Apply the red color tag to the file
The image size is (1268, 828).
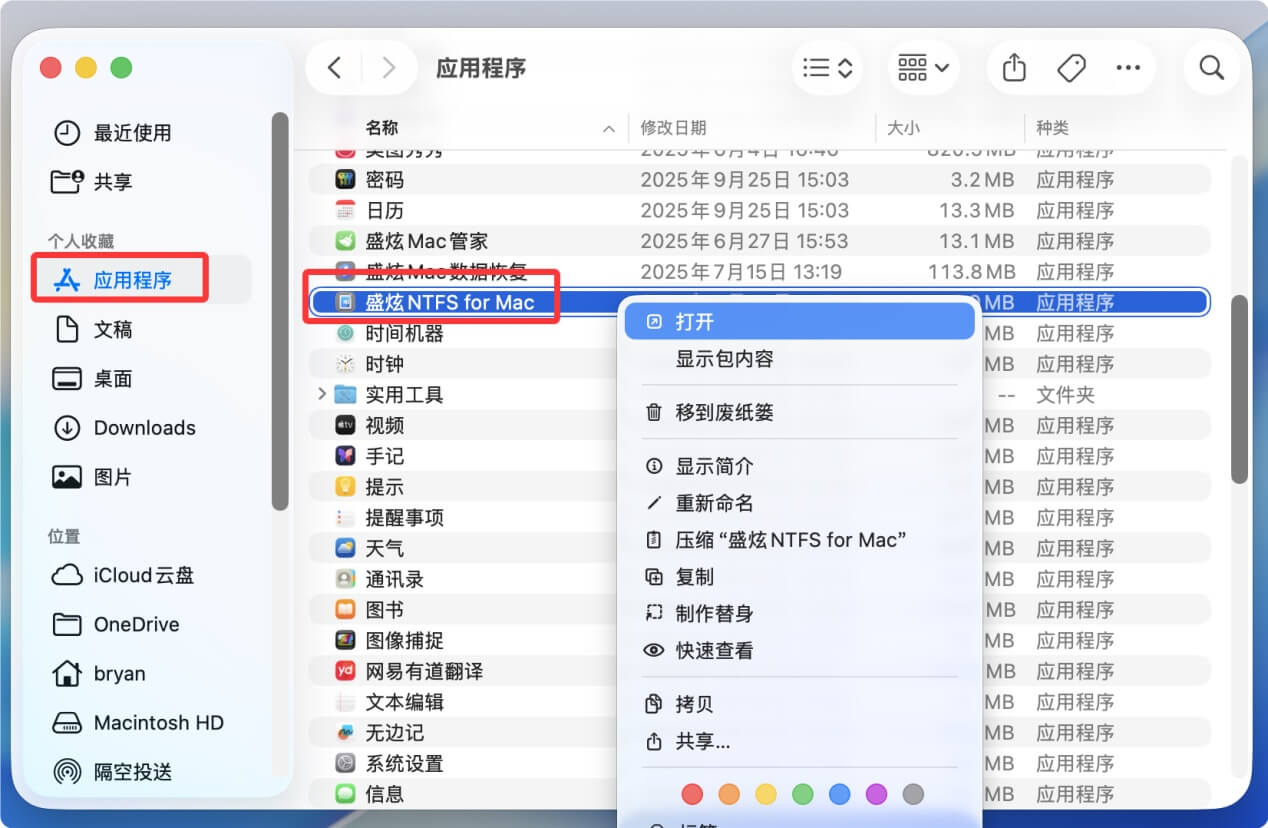click(692, 793)
